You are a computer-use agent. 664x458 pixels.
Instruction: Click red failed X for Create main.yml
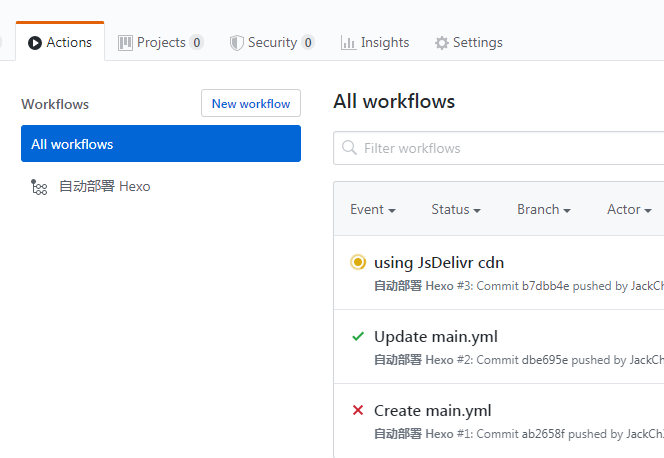coord(358,410)
